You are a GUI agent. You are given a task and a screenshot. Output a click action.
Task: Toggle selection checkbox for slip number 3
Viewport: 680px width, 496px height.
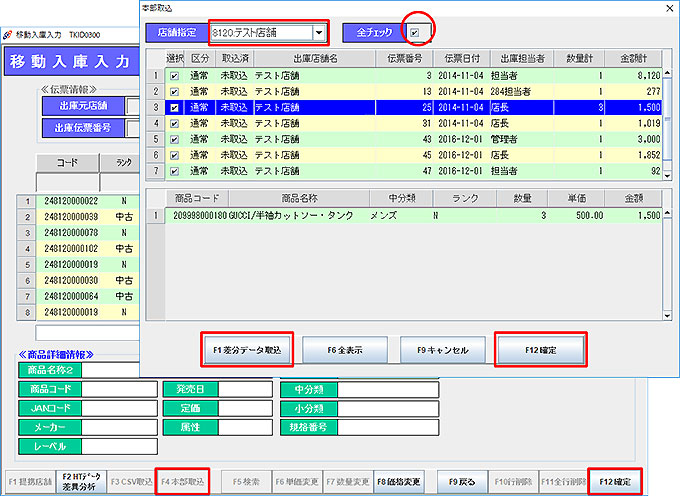pos(174,76)
